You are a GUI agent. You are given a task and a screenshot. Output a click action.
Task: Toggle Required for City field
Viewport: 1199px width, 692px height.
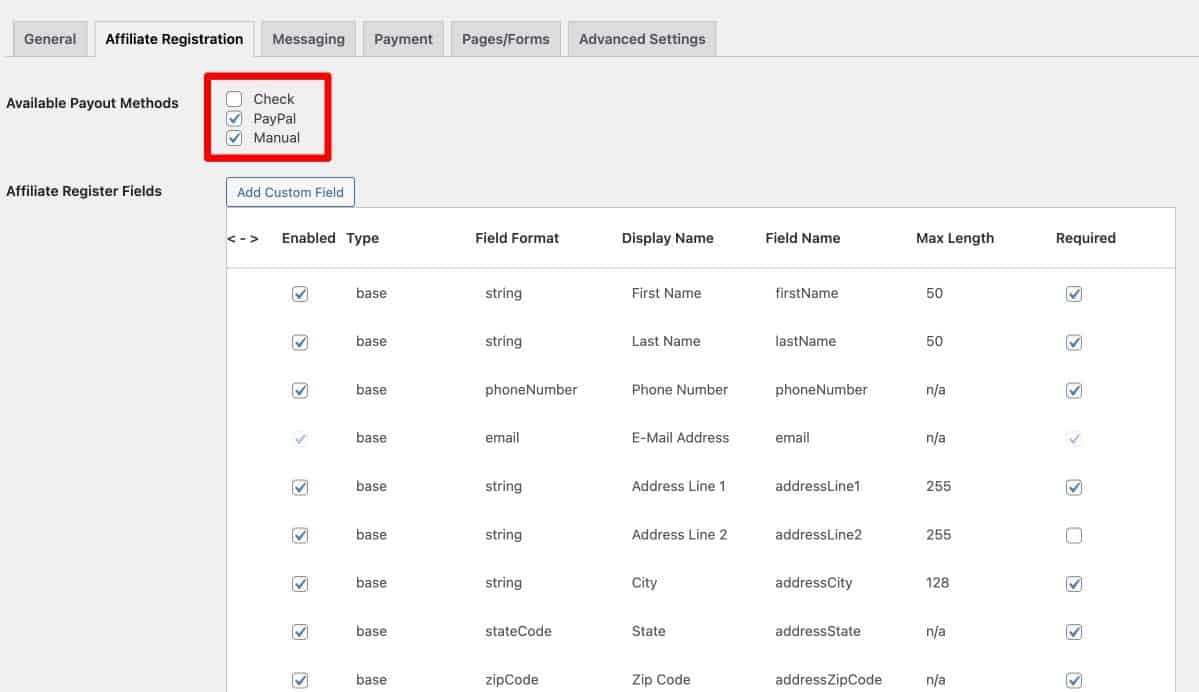coord(1074,583)
